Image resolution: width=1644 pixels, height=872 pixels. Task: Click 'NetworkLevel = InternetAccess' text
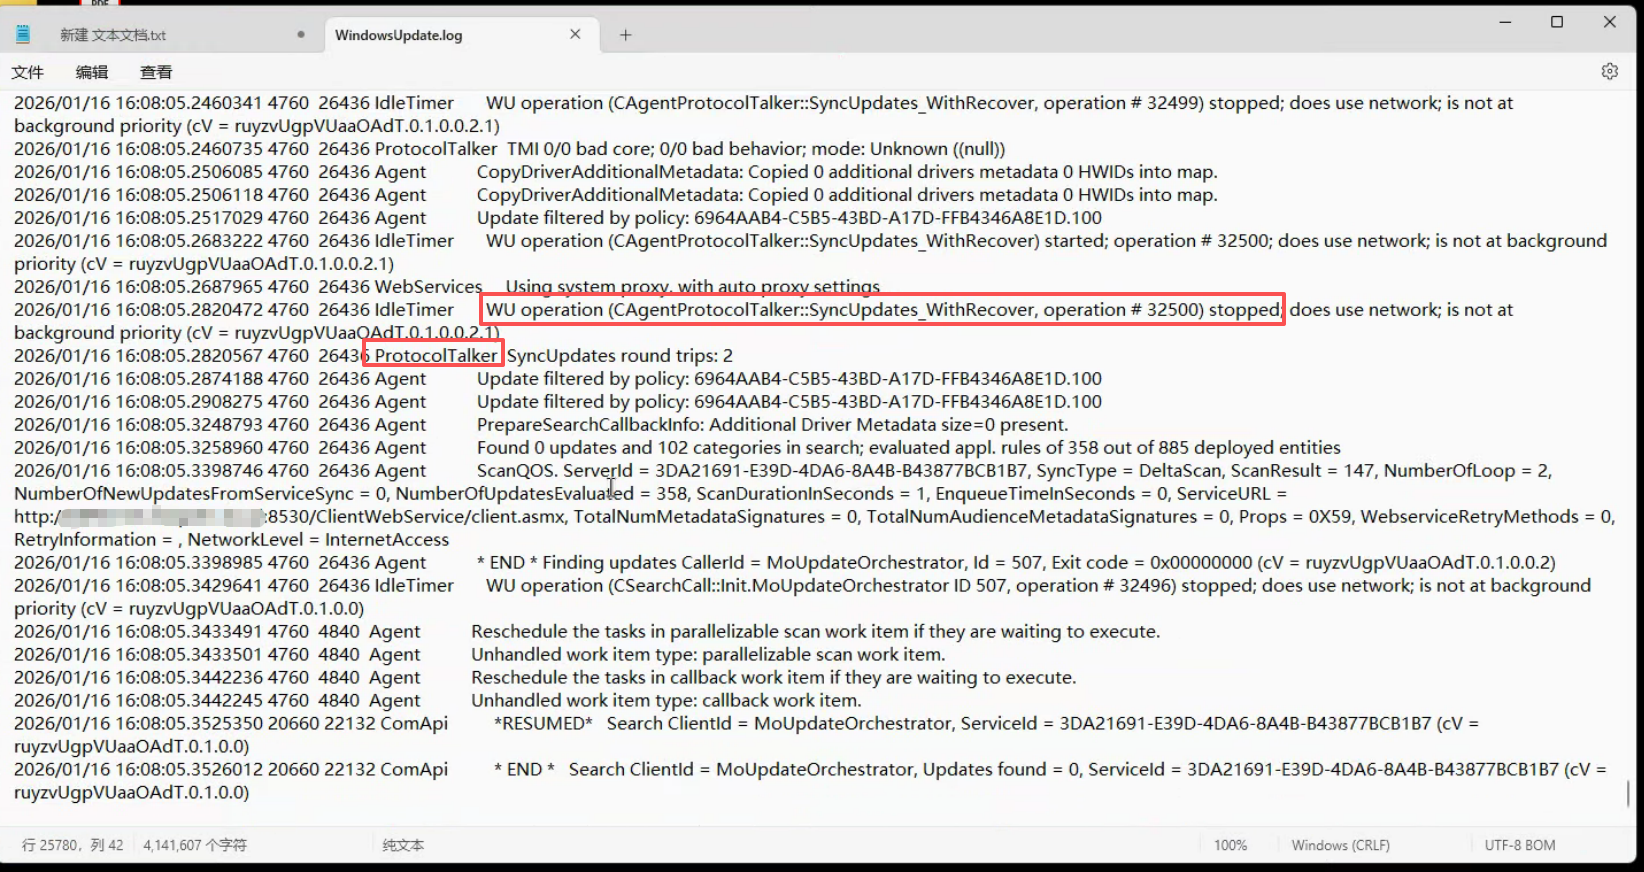pos(319,540)
